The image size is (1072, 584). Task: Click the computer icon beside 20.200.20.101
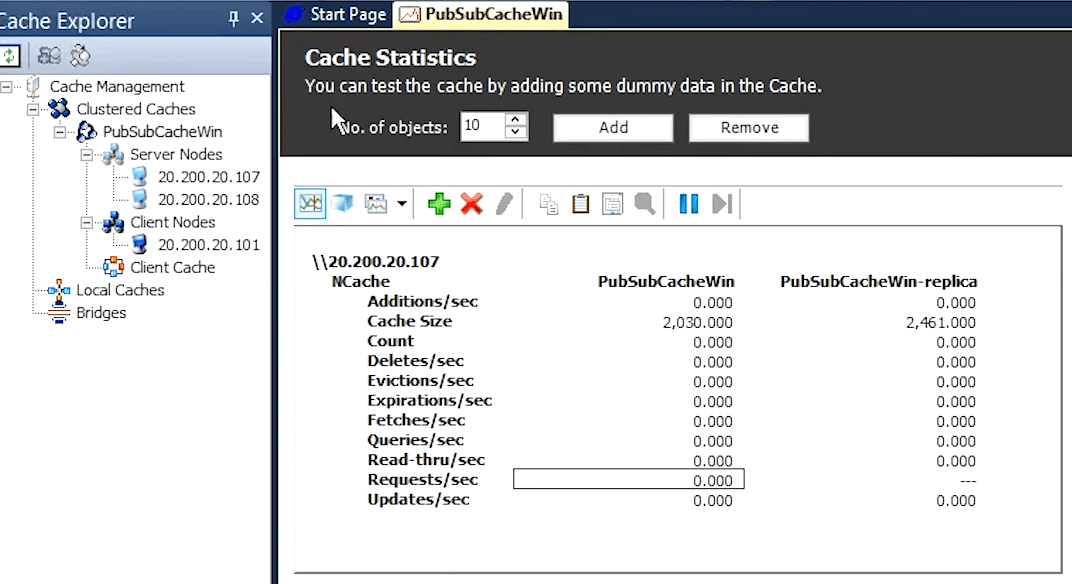click(x=139, y=245)
